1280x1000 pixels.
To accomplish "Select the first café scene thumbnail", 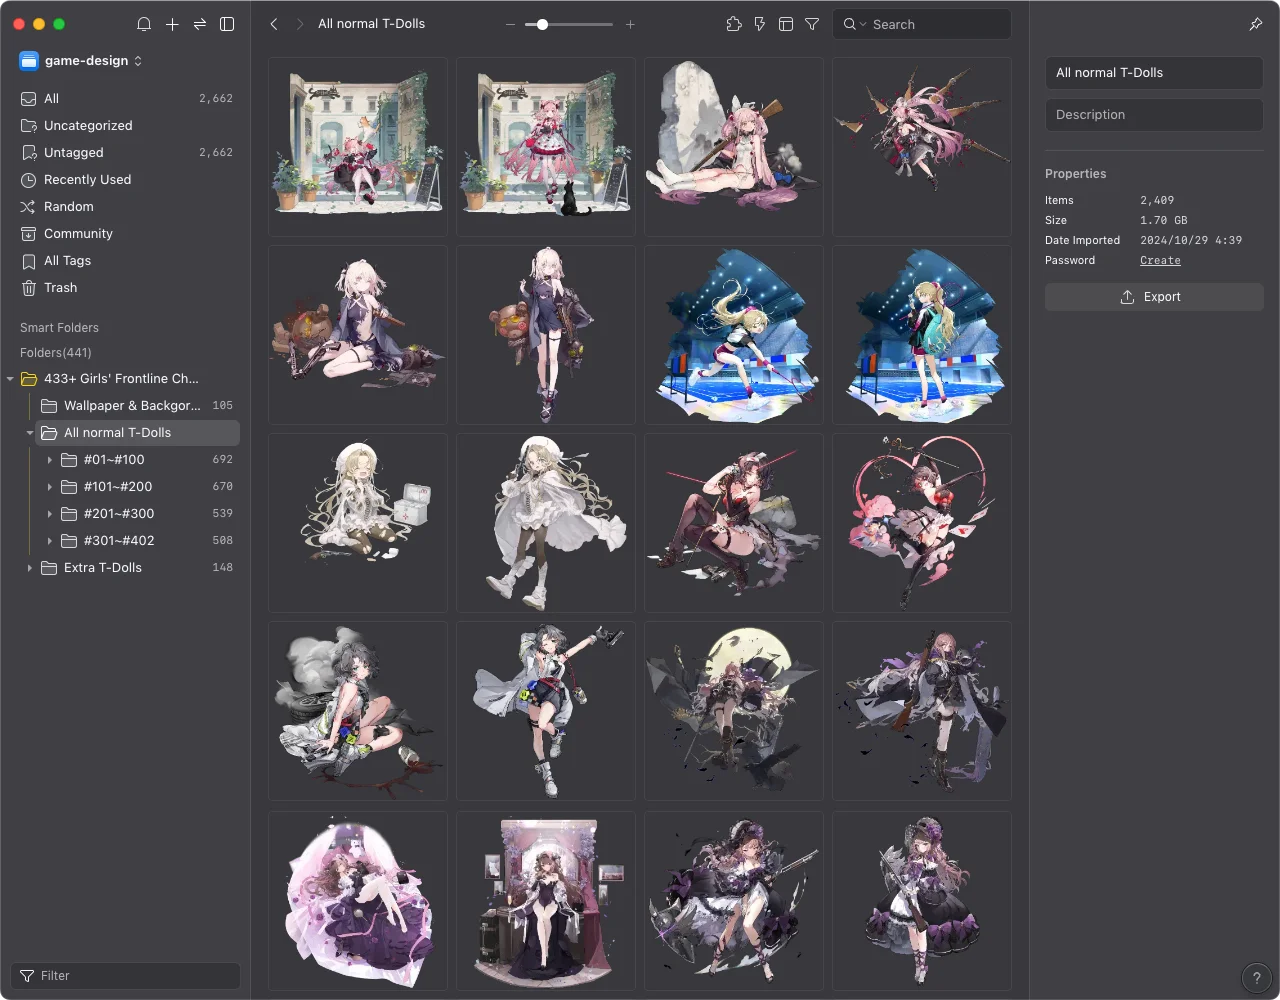I will (x=358, y=147).
